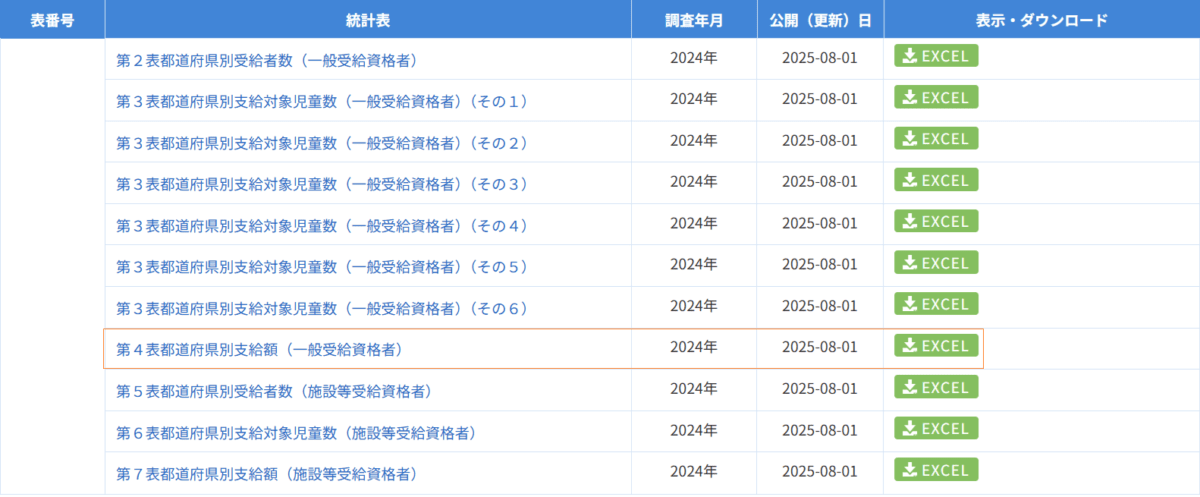Download EXCEL for highlighted 第4表 row

935,347
